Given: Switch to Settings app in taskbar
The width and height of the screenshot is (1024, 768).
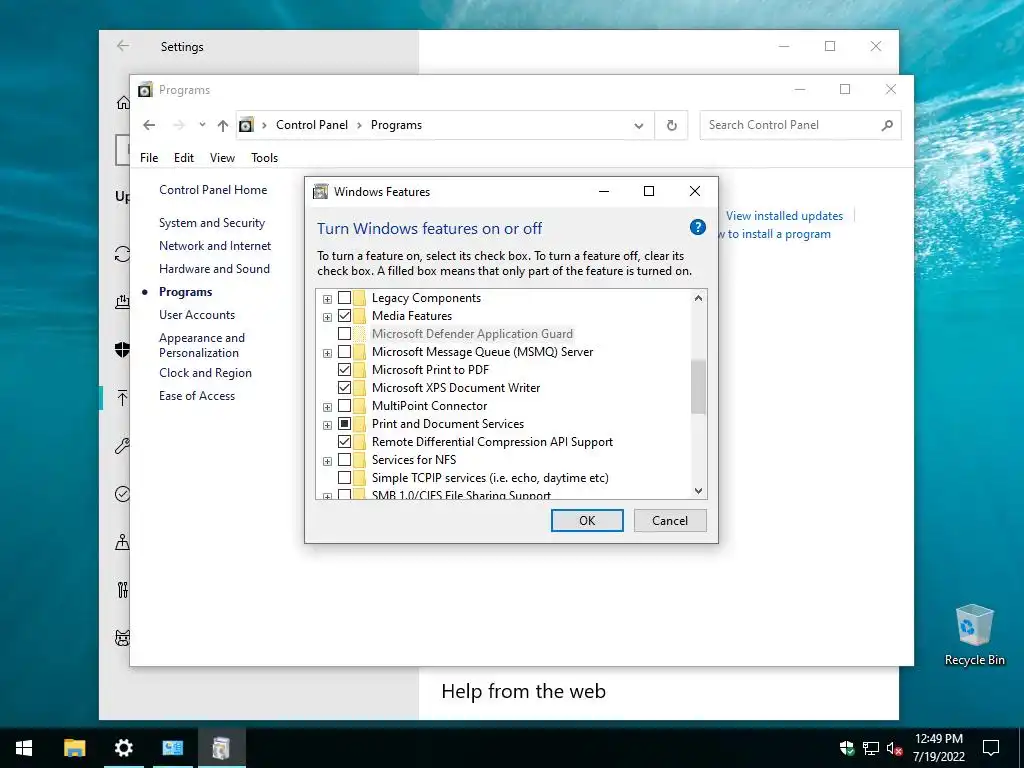Looking at the screenshot, I should [x=123, y=748].
